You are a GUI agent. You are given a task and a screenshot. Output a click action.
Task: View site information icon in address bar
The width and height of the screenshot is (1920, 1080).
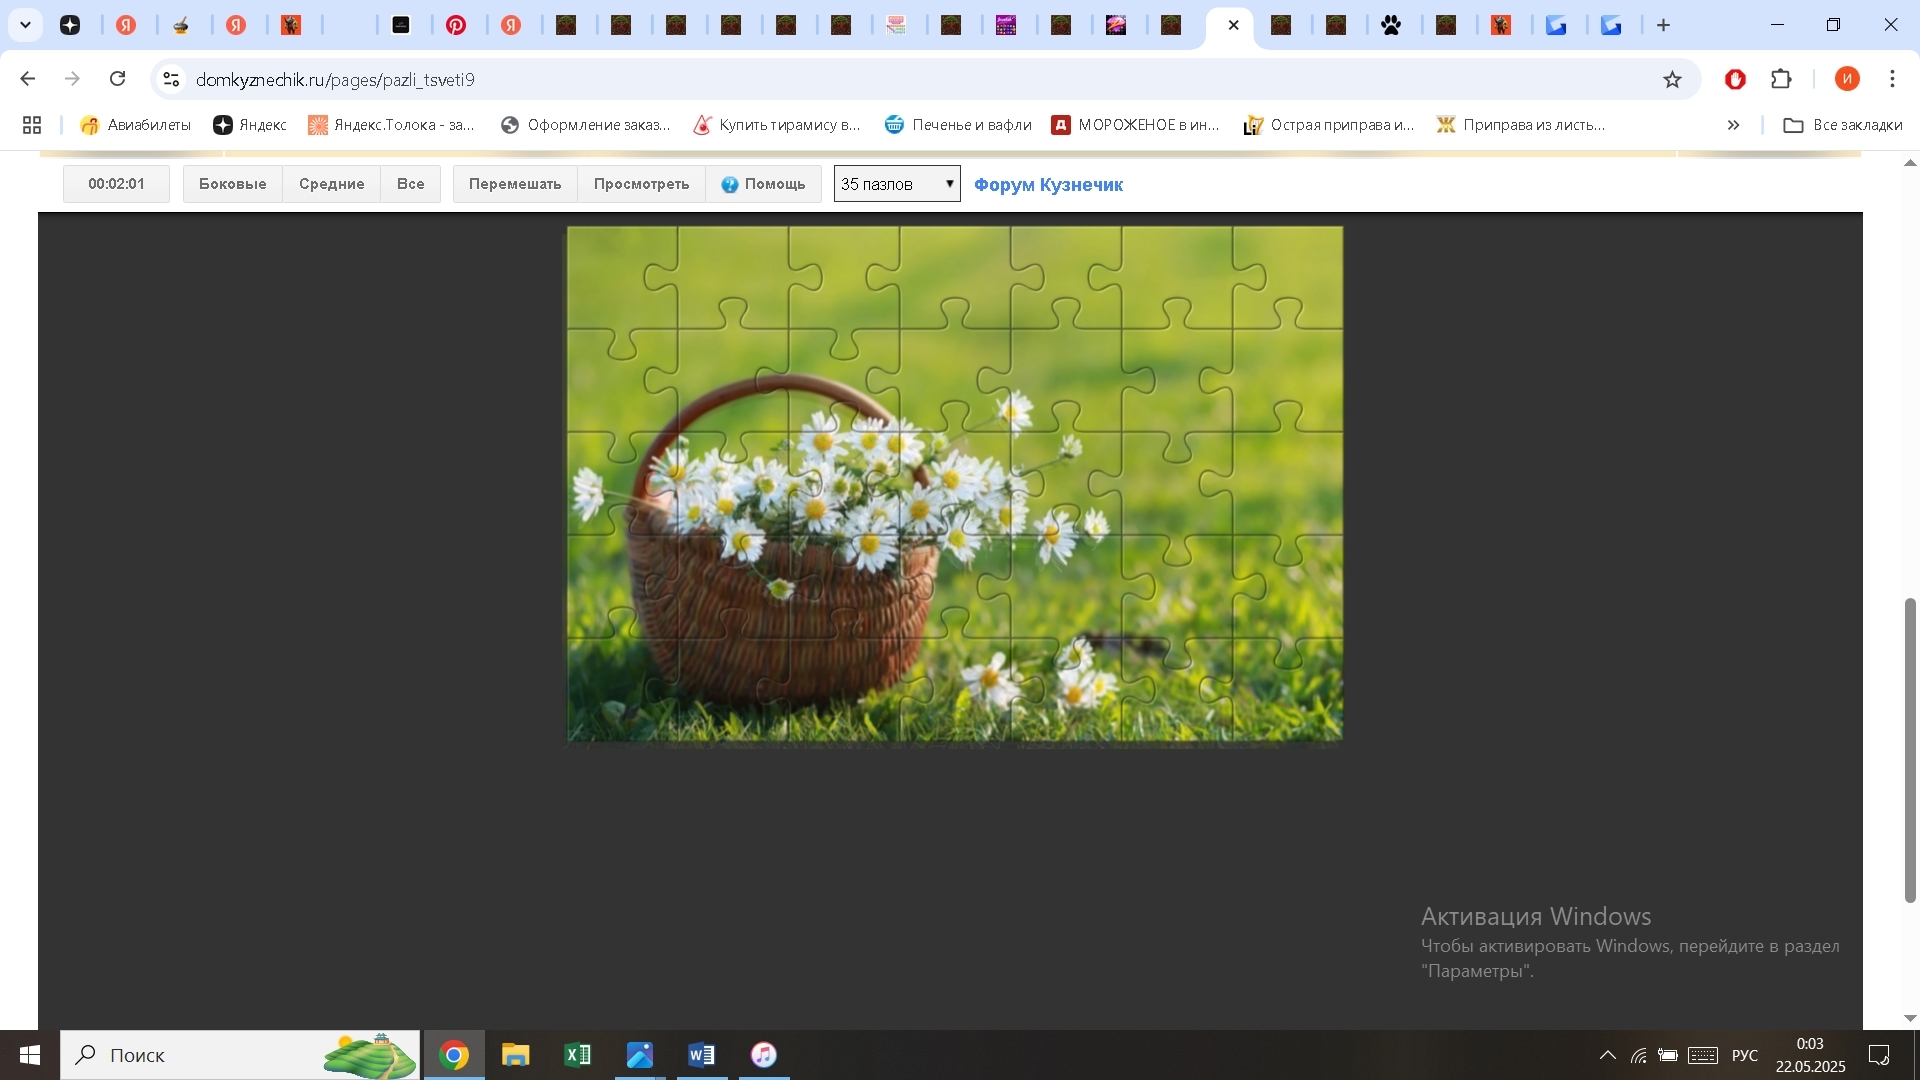tap(171, 79)
